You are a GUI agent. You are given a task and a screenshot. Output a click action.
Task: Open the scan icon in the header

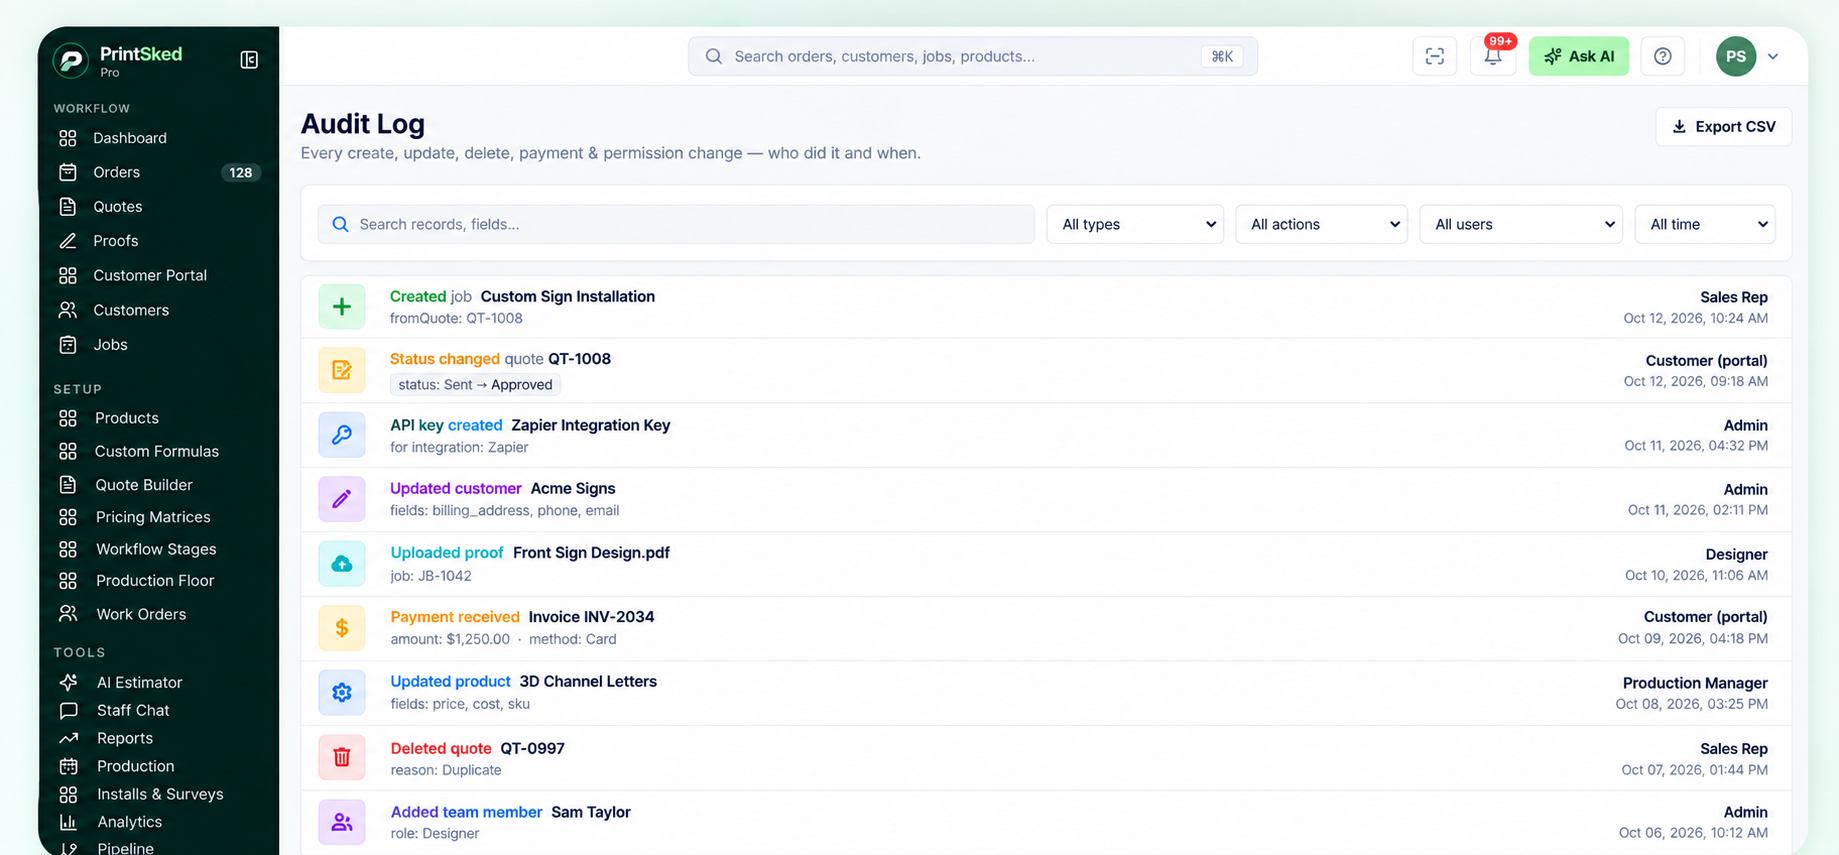[x=1434, y=56]
